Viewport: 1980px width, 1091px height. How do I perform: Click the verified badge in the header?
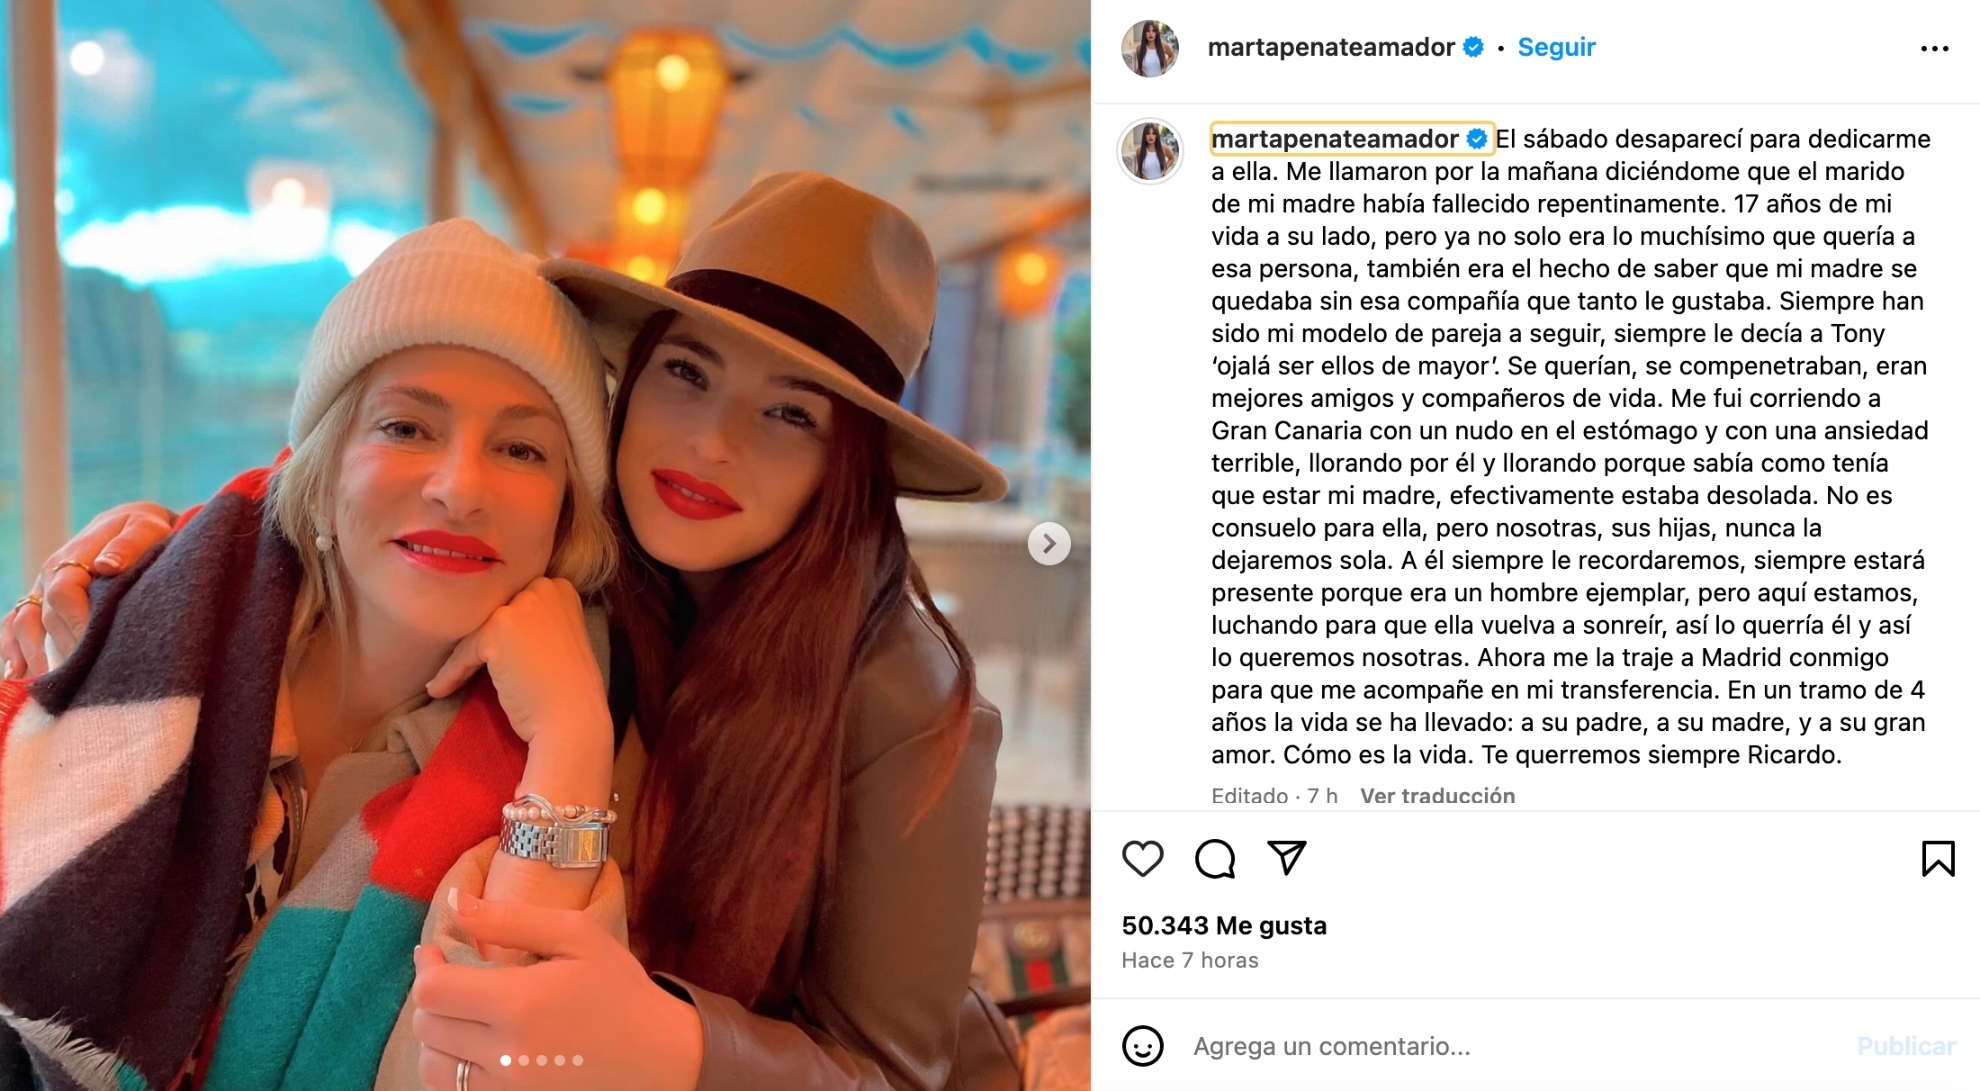point(1473,47)
